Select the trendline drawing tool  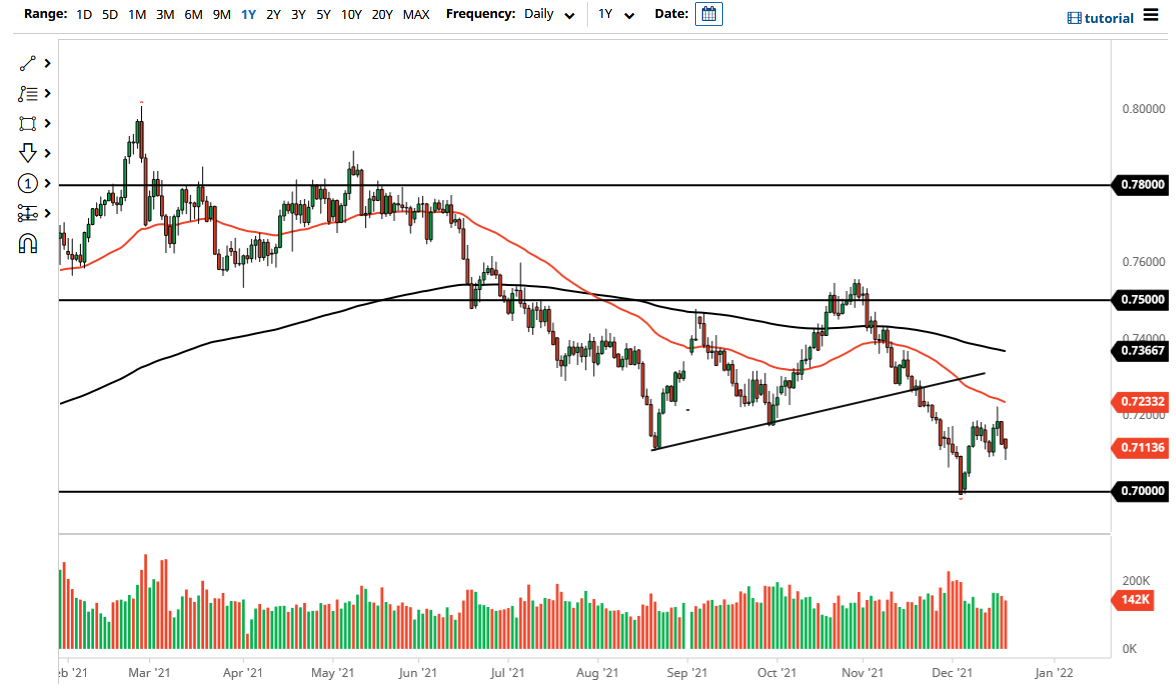point(28,63)
